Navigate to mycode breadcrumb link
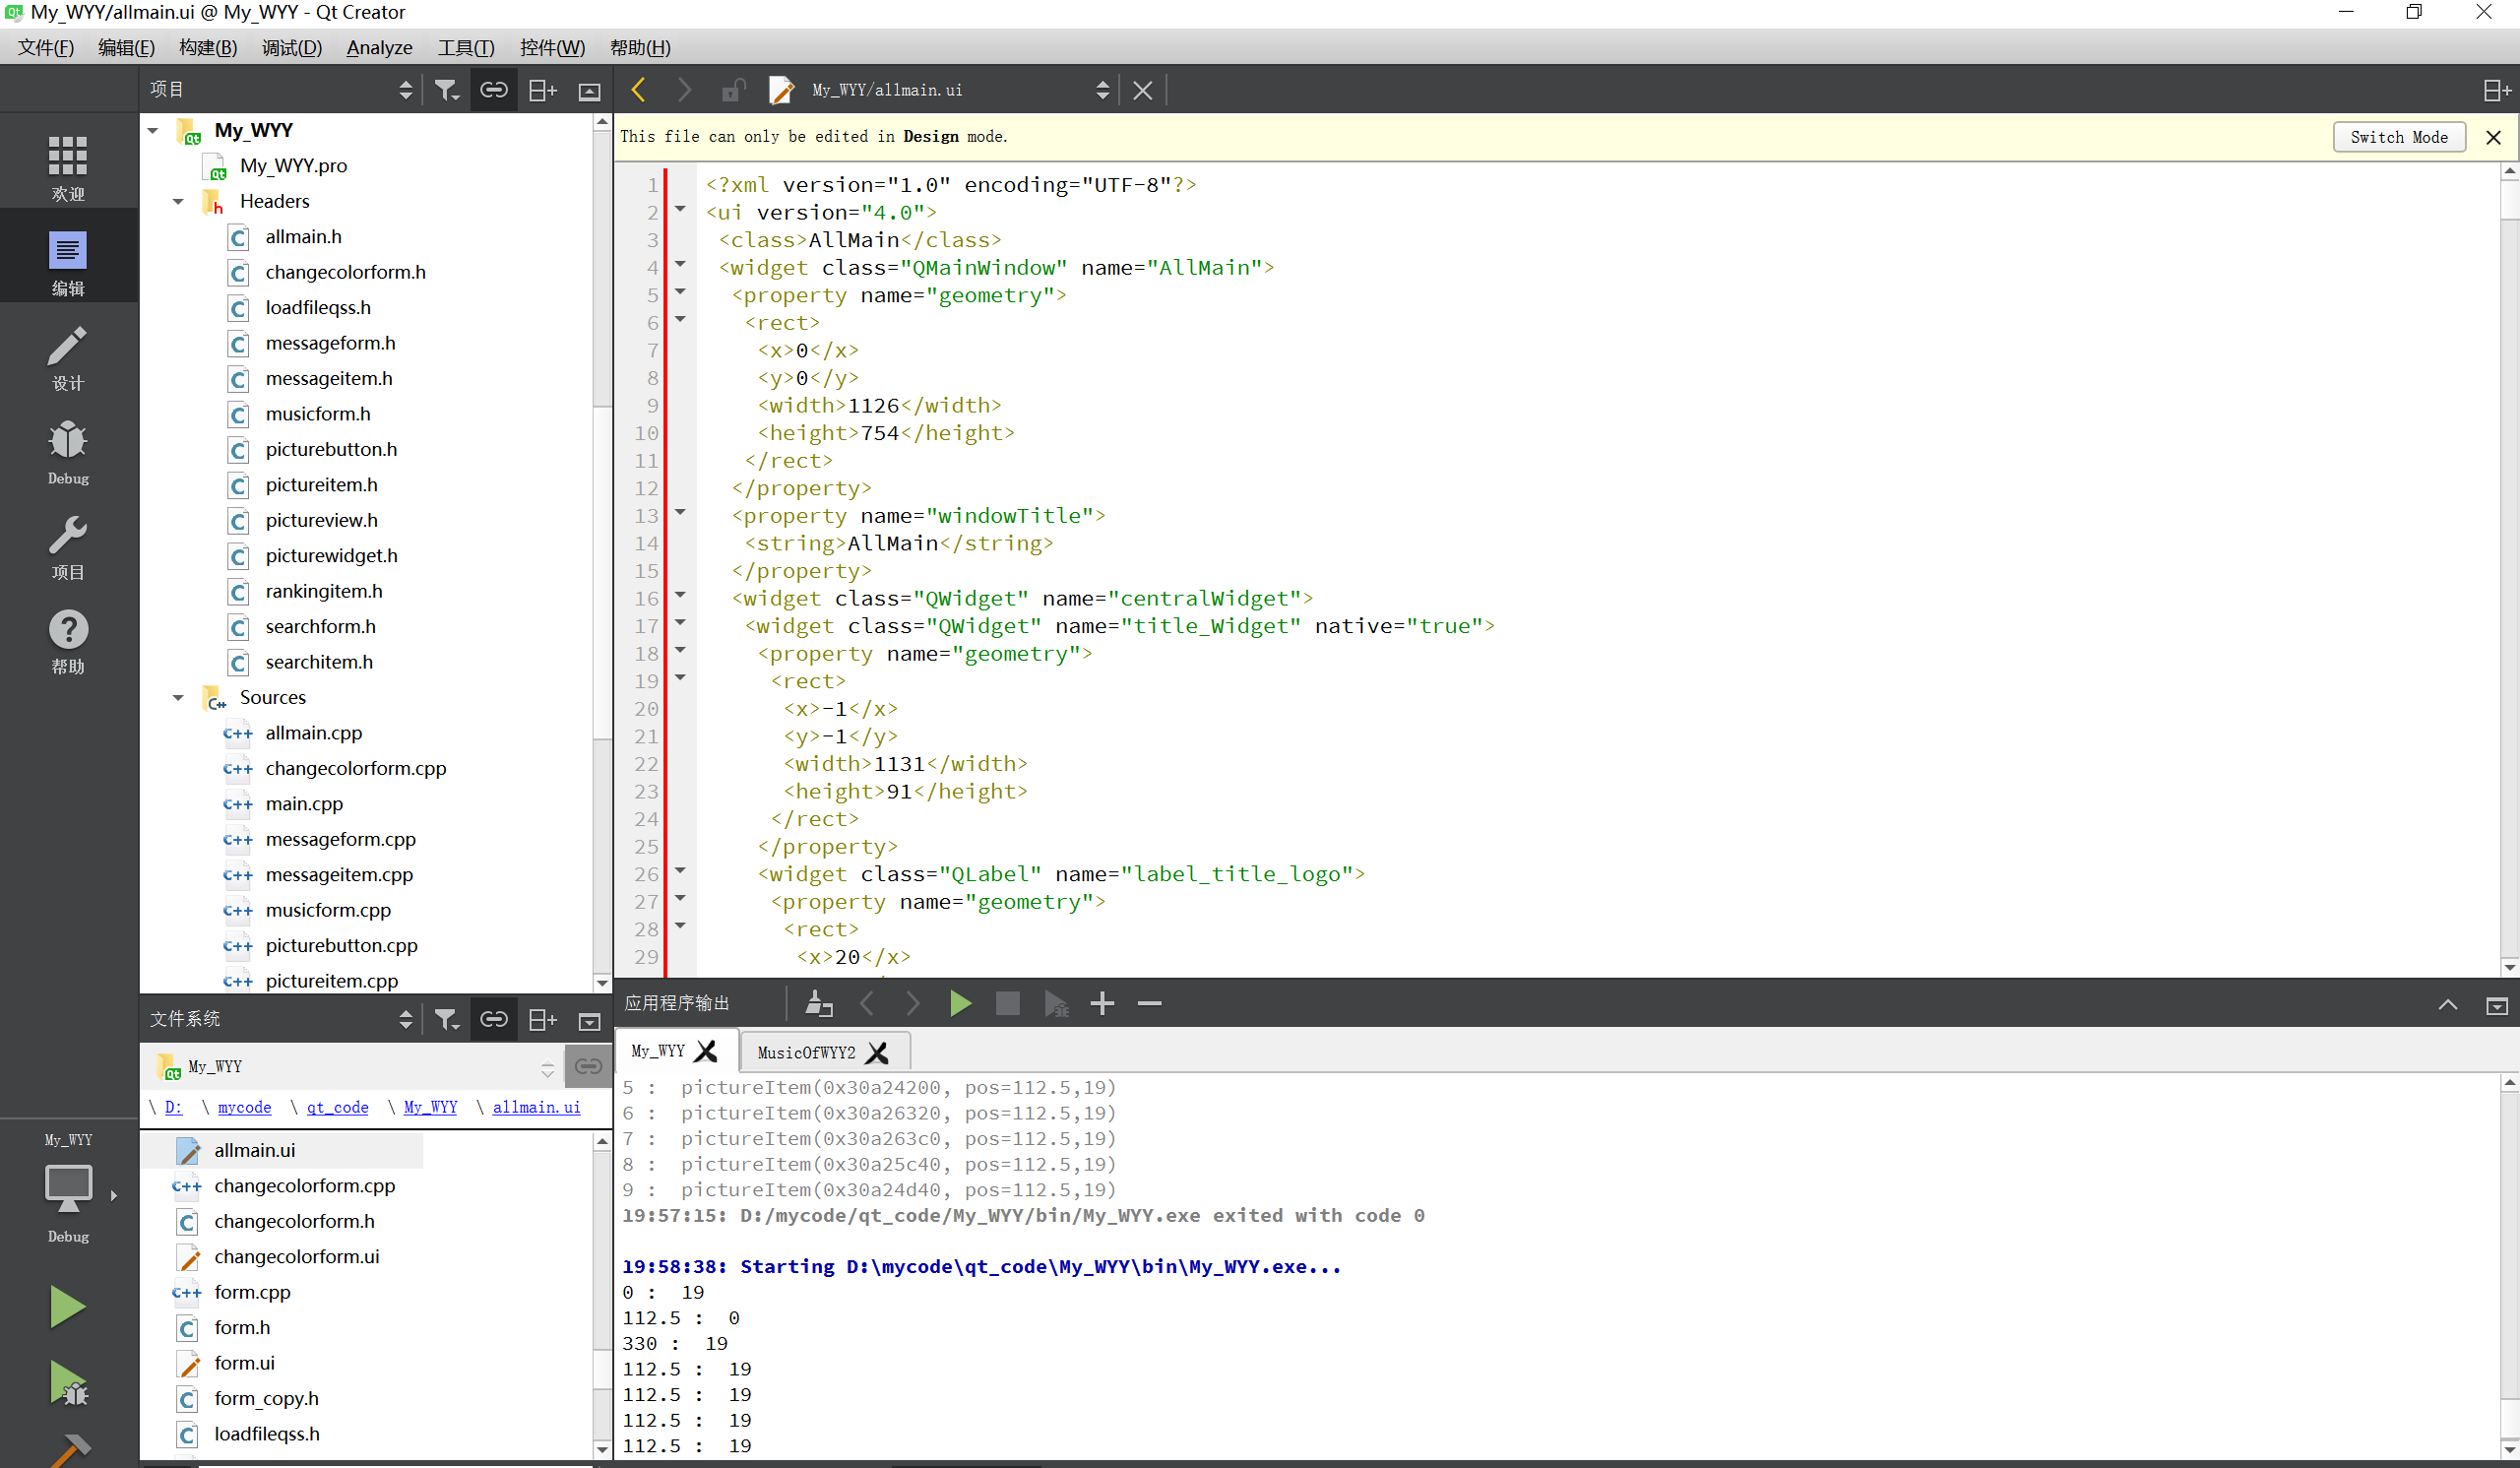The image size is (2520, 1468). coord(245,1107)
